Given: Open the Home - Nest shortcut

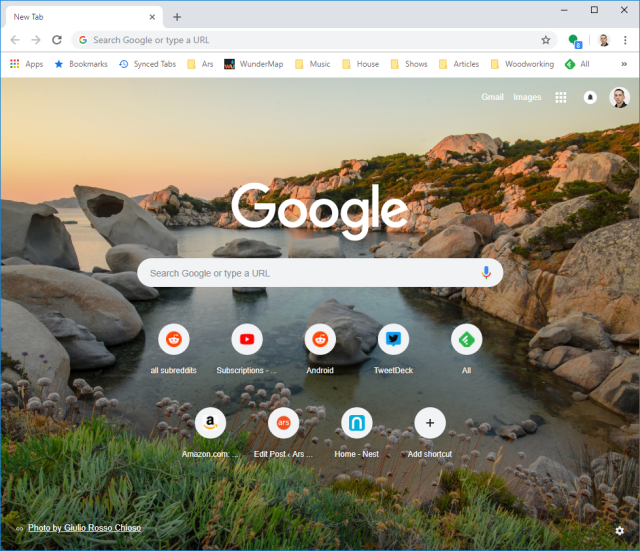Looking at the screenshot, I should (357, 423).
